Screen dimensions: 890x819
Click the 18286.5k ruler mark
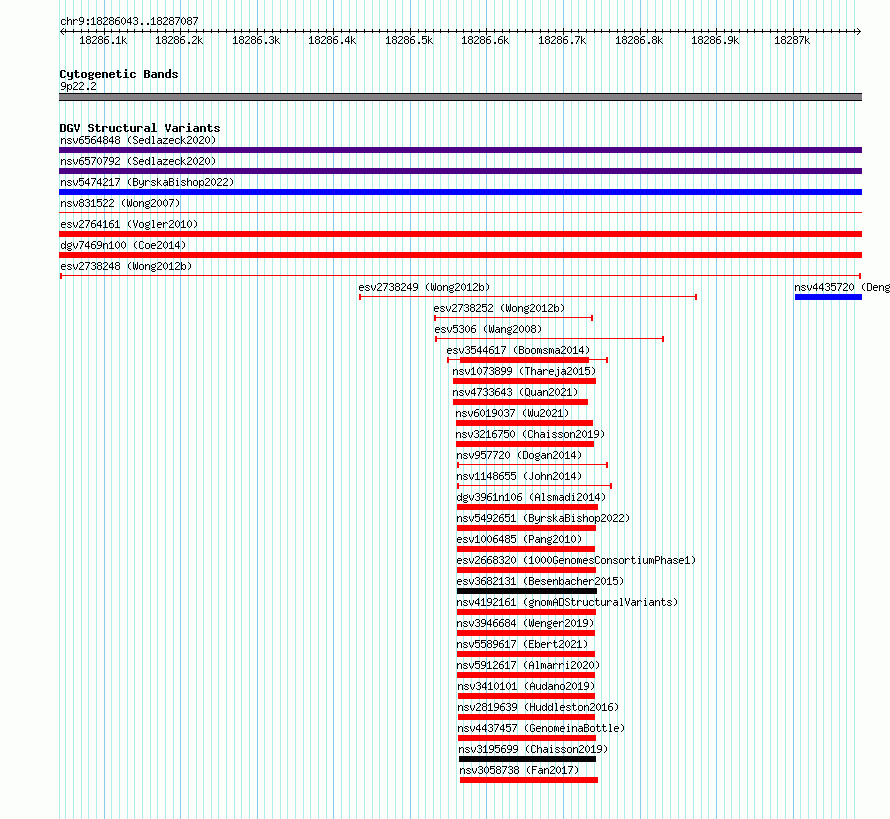(x=409, y=40)
